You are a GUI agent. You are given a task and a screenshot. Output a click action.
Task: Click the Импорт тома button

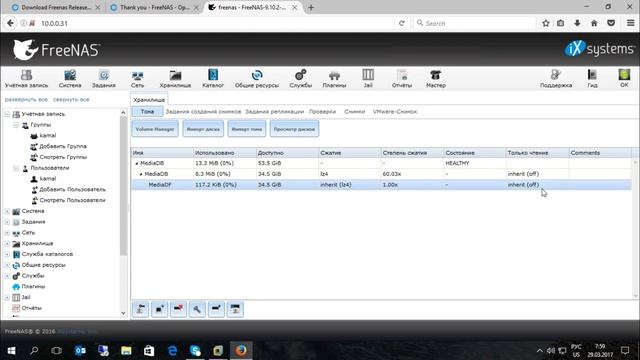pyautogui.click(x=247, y=129)
